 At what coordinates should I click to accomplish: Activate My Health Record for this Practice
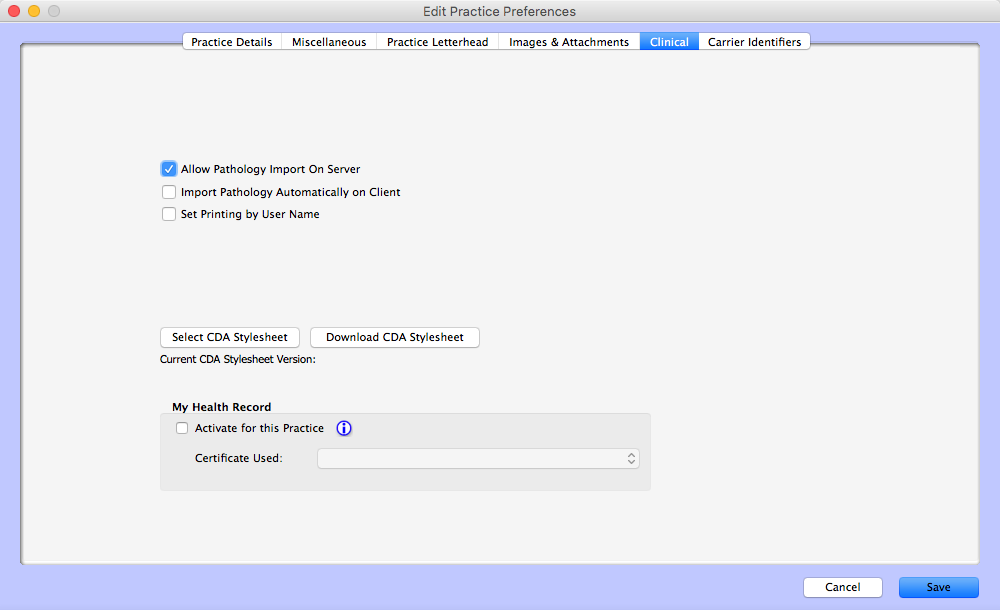pyautogui.click(x=181, y=427)
